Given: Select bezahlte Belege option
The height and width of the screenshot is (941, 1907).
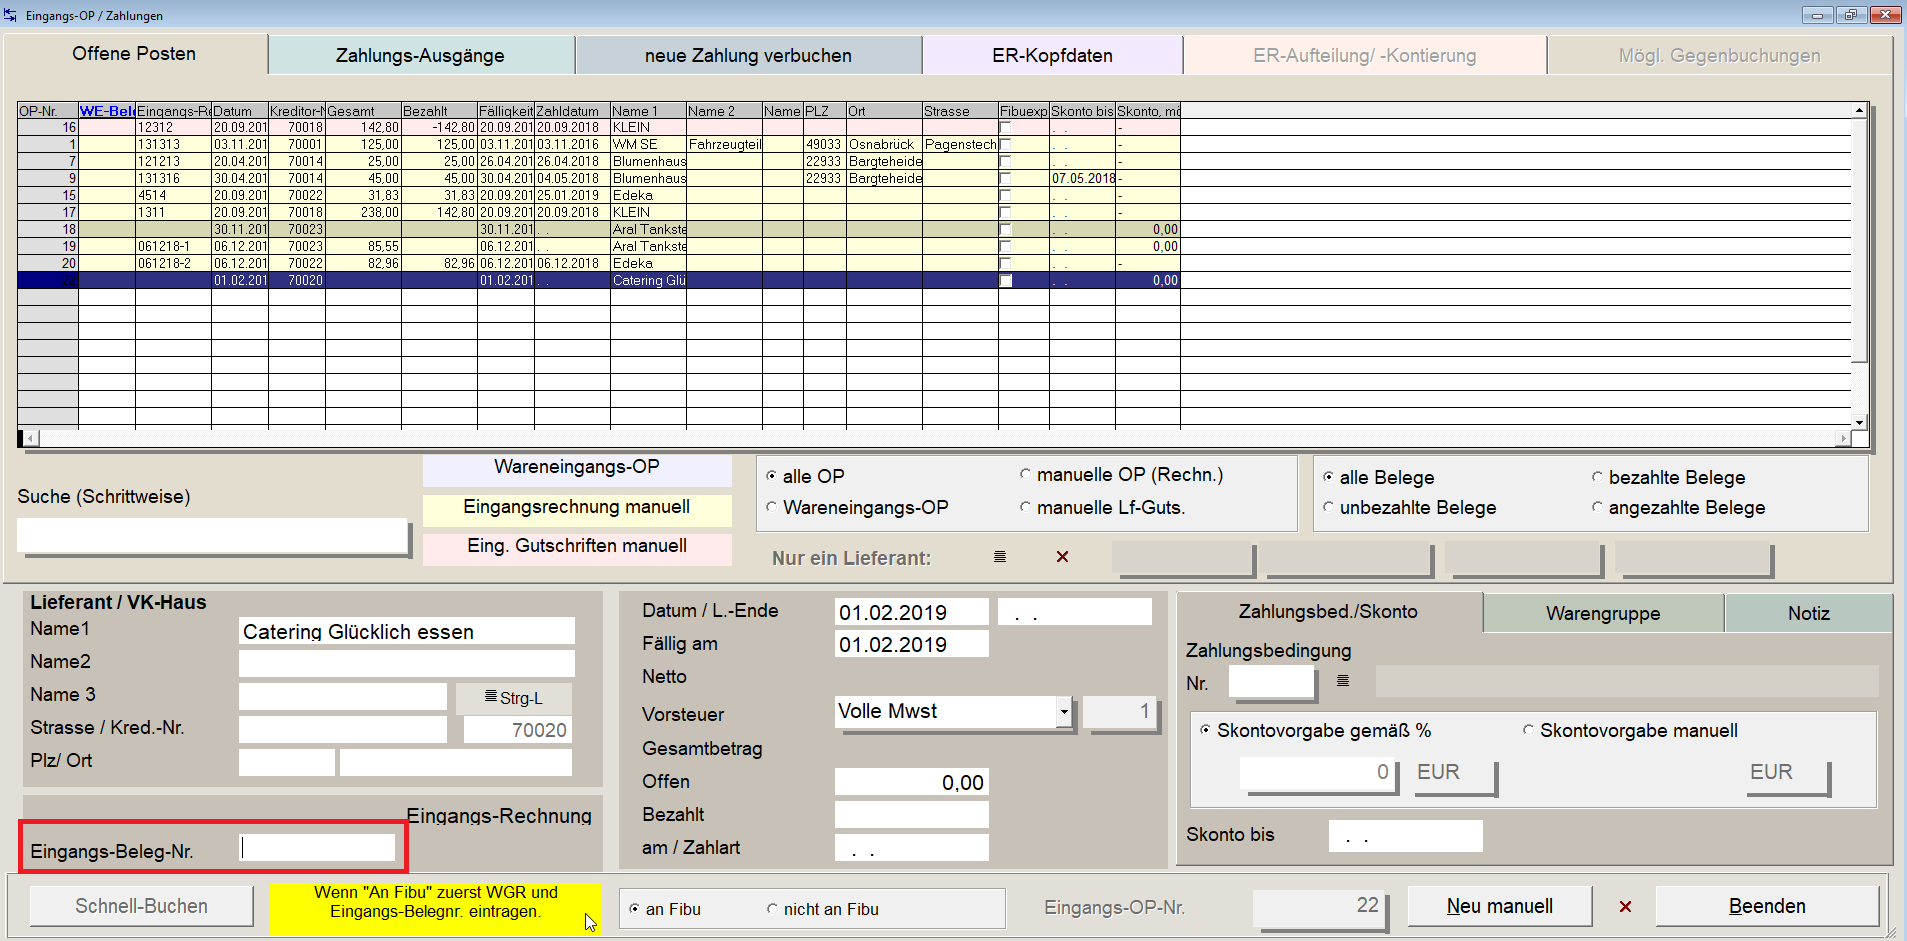Looking at the screenshot, I should click(x=1597, y=477).
